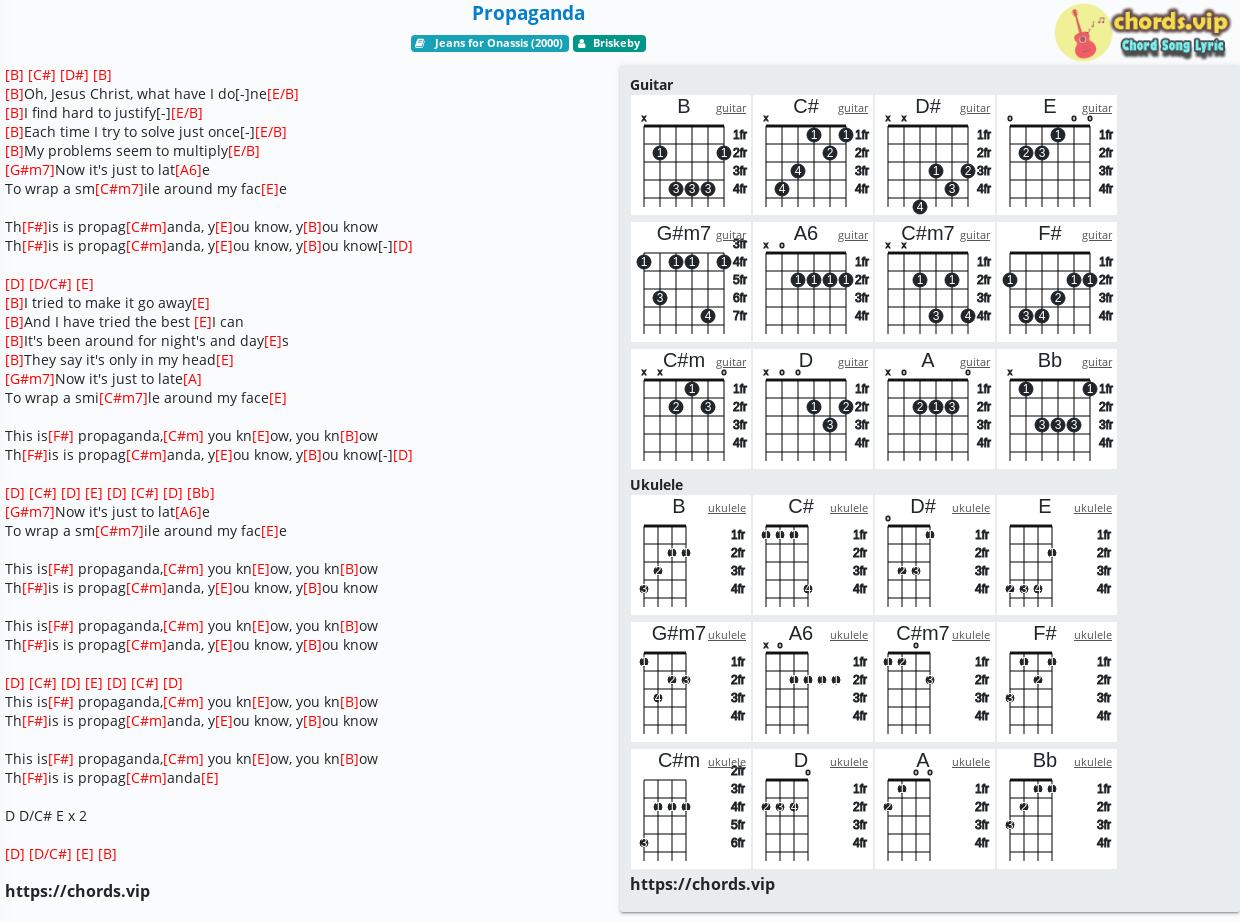
Task: Click the guitar link next to chord F#
Action: 1097,235
